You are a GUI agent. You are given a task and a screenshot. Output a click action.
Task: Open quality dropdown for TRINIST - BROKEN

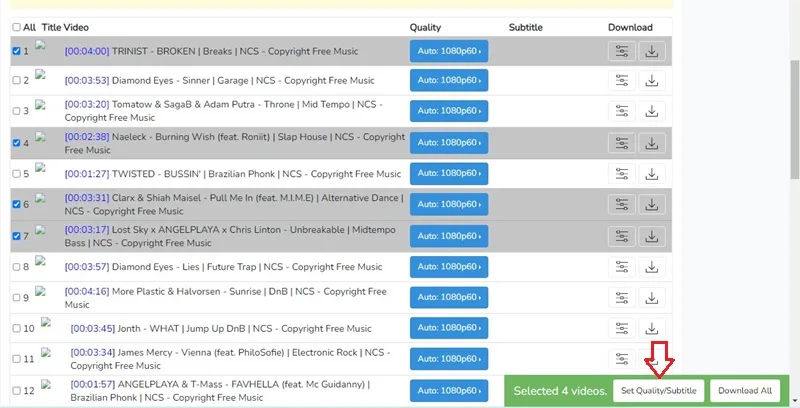449,51
